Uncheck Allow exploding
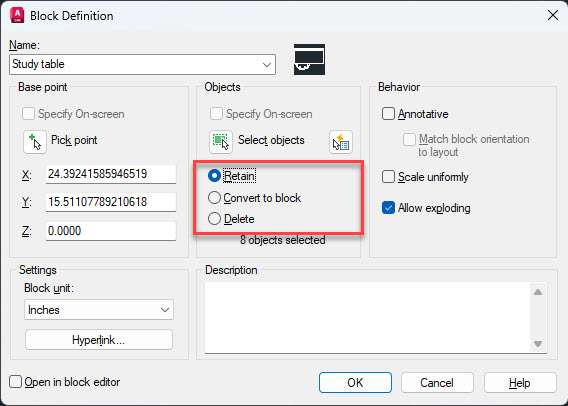The image size is (568, 406). pyautogui.click(x=388, y=208)
